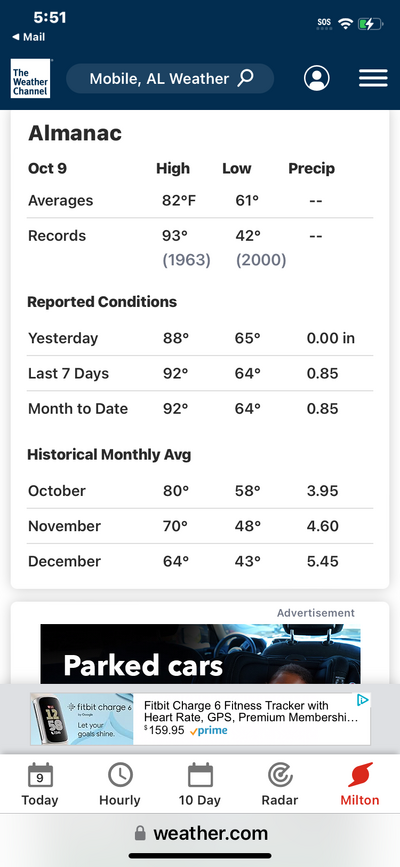Tap the AdChoices icon on Fitbit ad
The image size is (400, 867).
tap(362, 701)
